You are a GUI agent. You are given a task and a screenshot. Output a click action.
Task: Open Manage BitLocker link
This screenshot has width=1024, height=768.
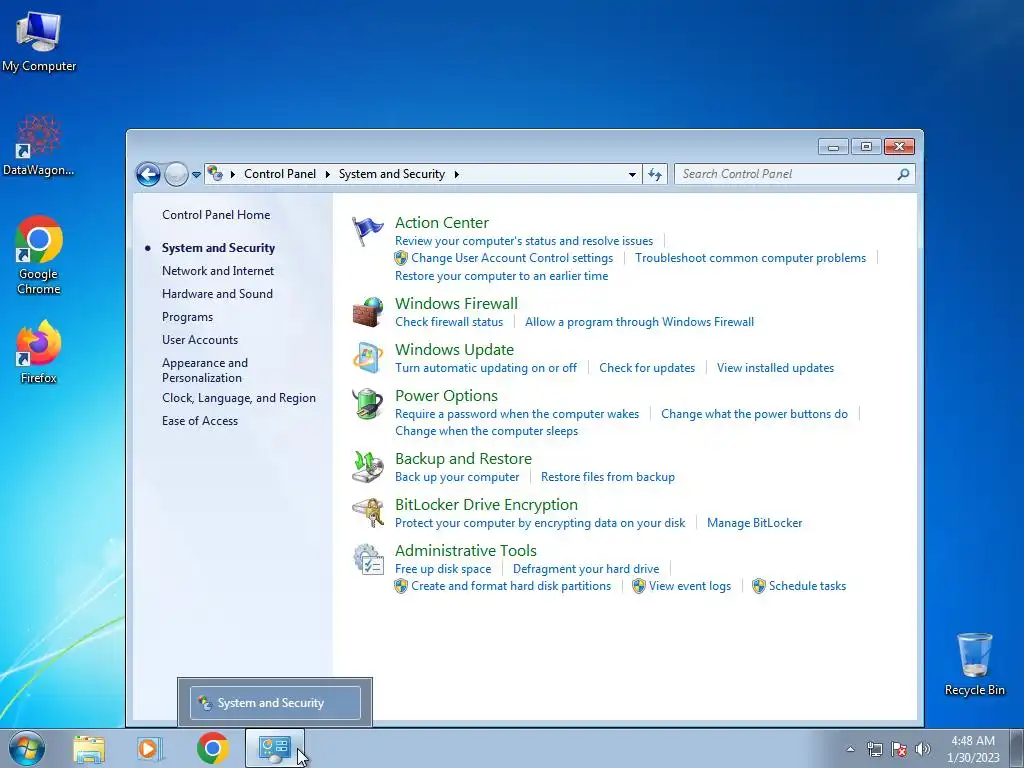(x=754, y=523)
